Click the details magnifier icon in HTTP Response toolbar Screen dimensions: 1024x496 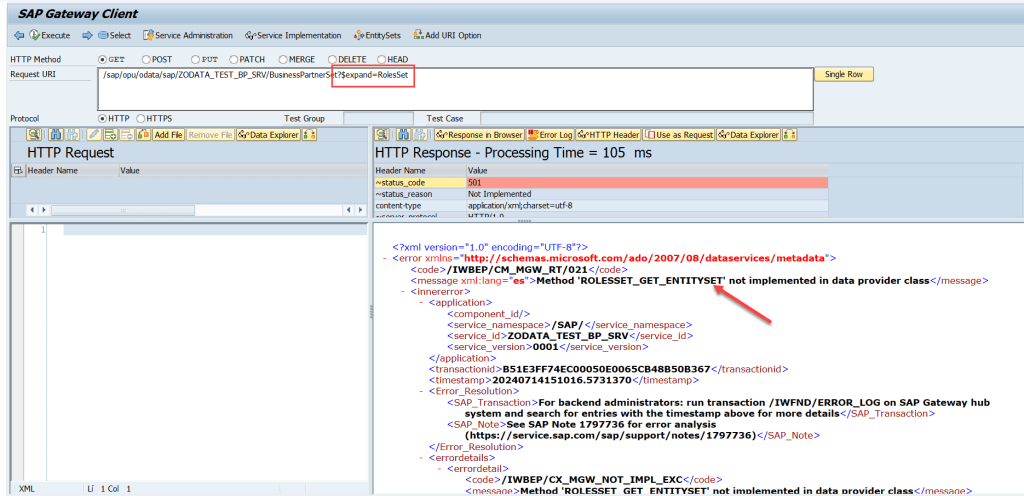pyautogui.click(x=382, y=134)
